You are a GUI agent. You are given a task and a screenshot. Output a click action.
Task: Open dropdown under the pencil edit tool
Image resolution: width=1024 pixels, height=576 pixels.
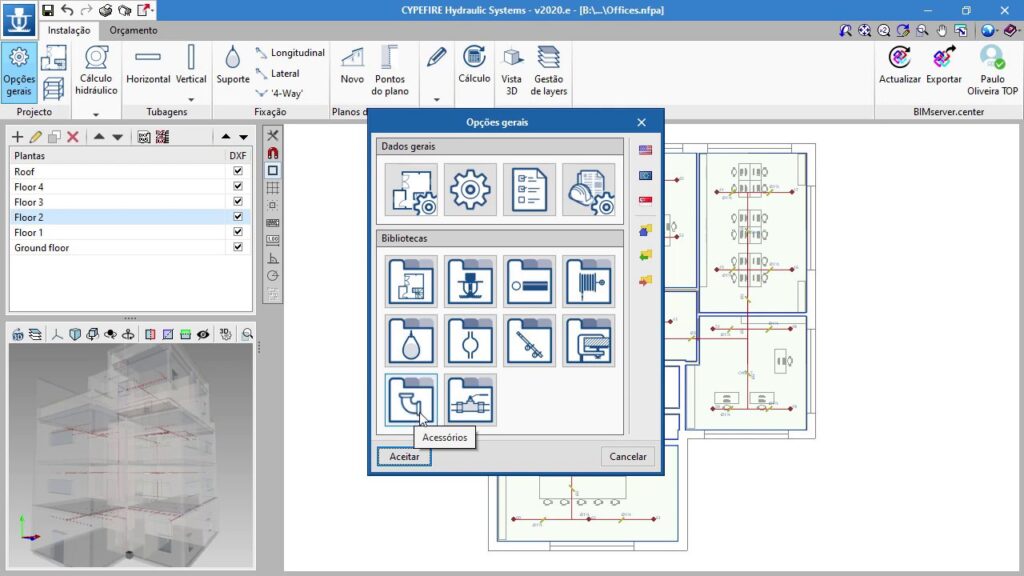pos(436,99)
